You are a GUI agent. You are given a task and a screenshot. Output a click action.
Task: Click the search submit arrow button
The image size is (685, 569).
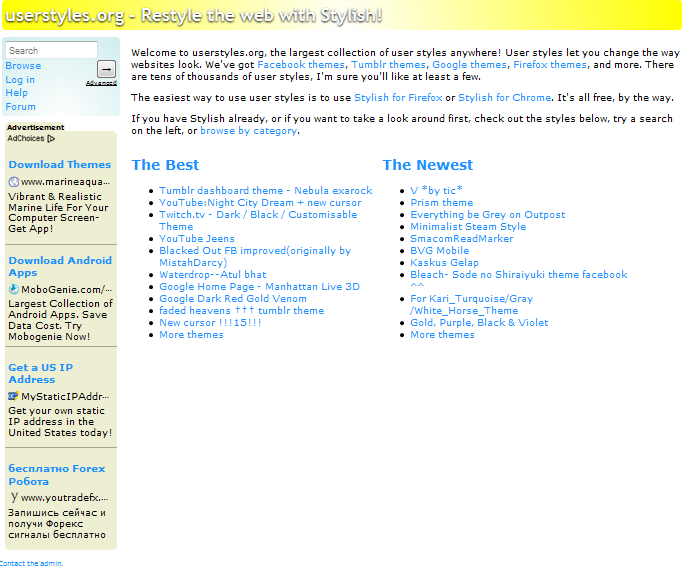pyautogui.click(x=106, y=69)
